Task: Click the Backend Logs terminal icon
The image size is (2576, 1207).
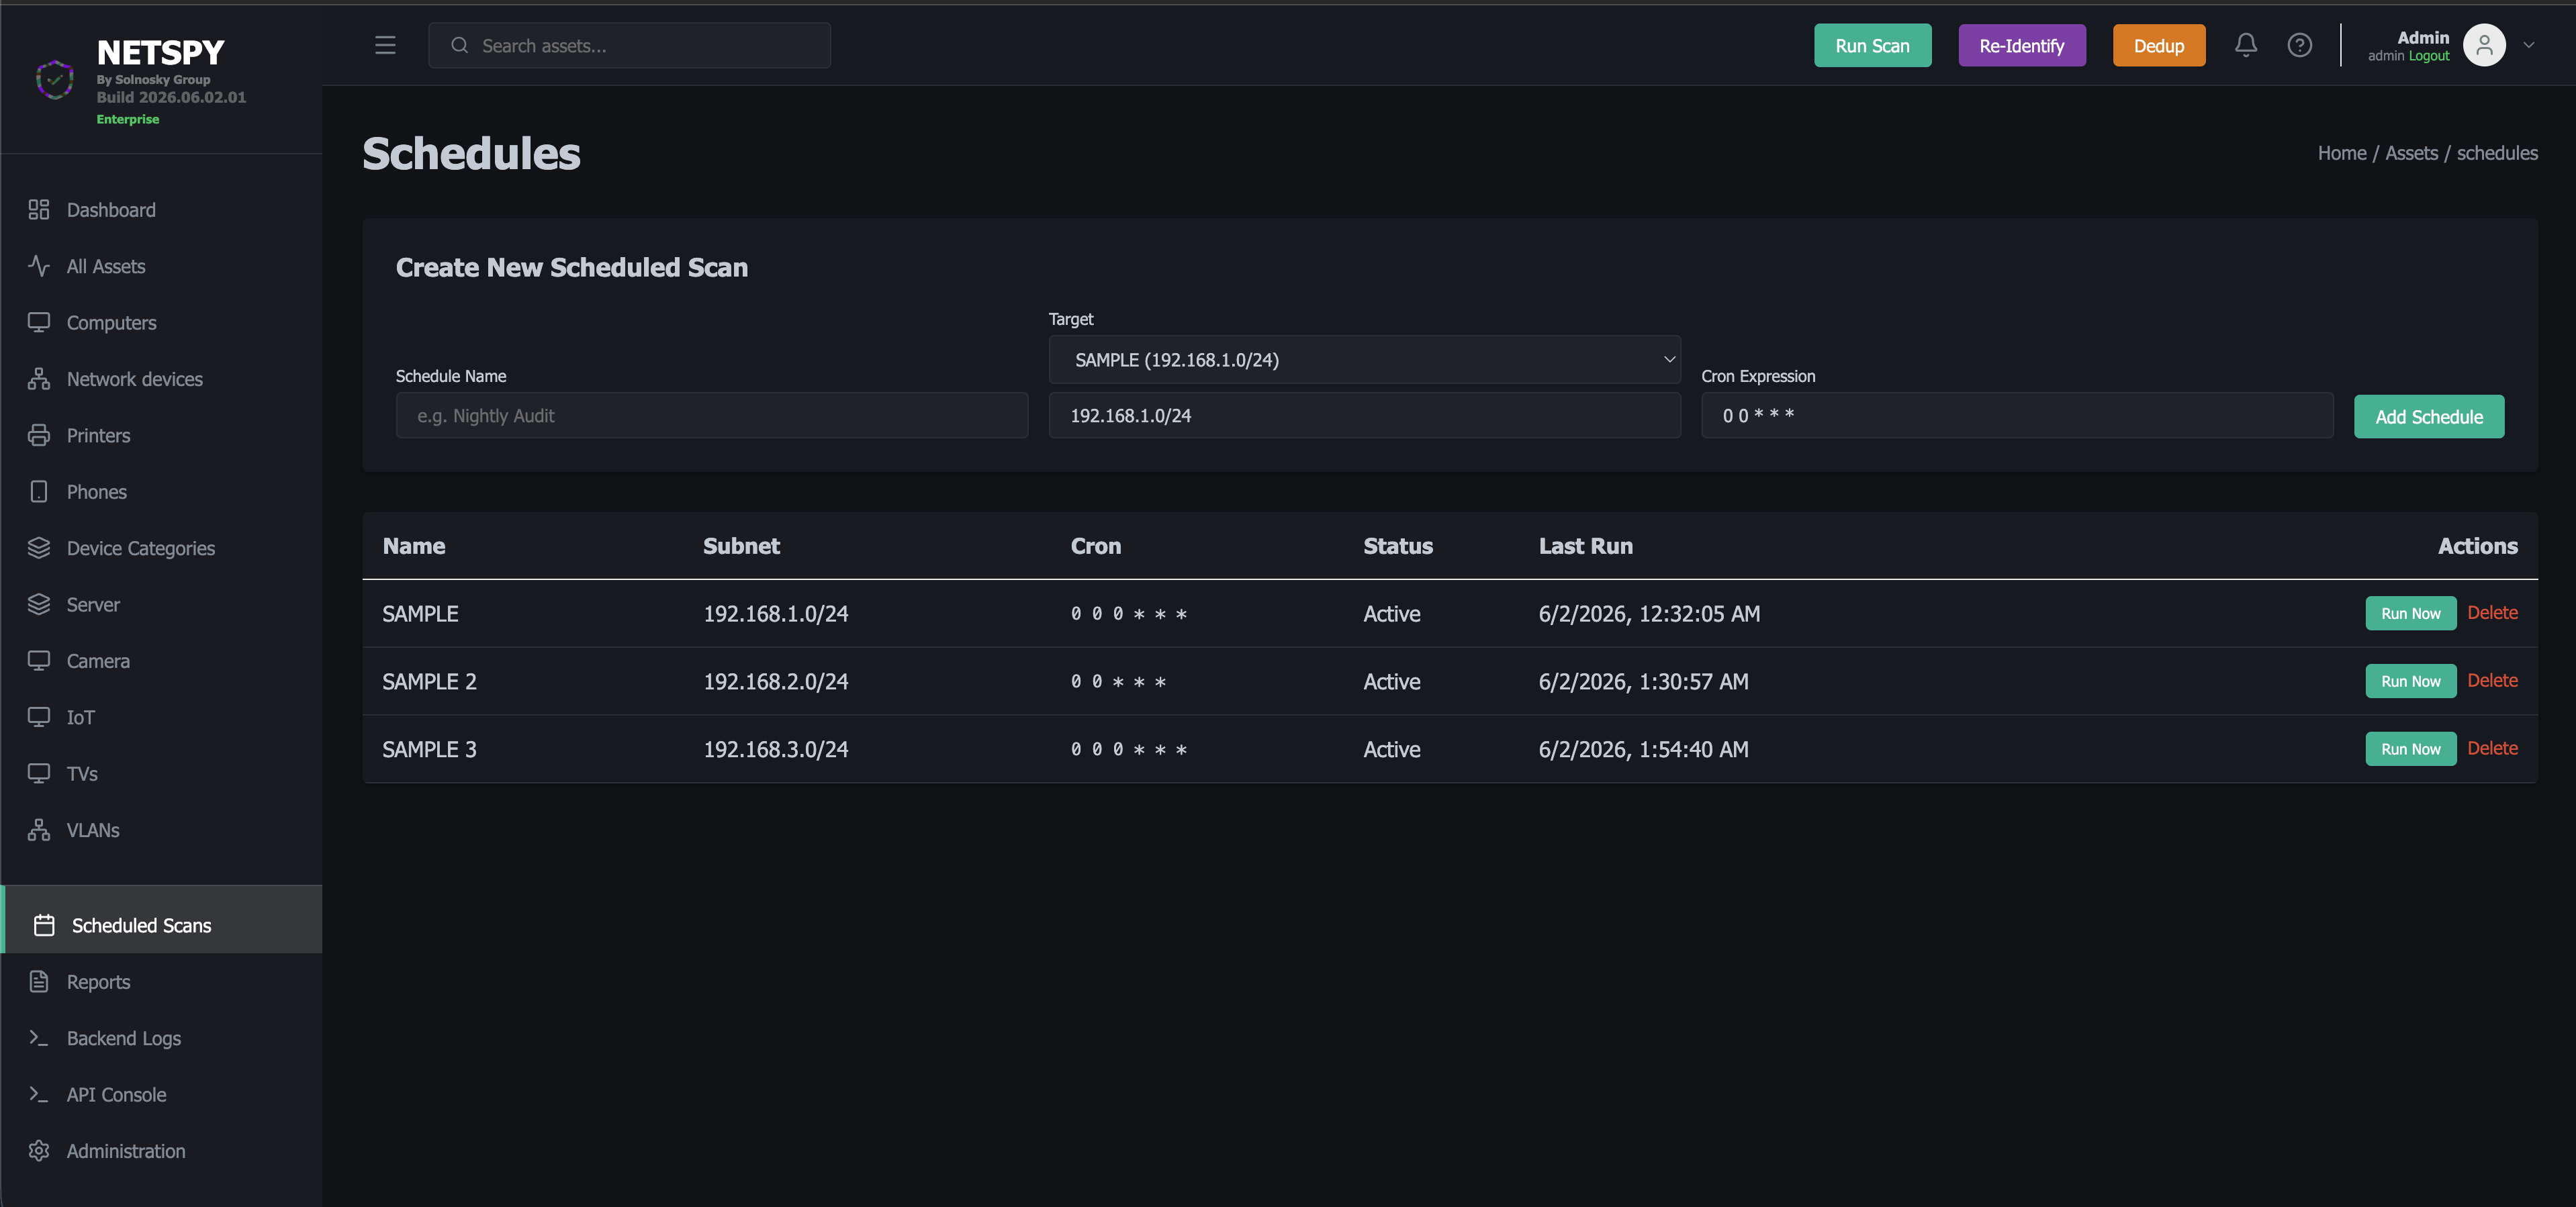Action: click(x=39, y=1038)
